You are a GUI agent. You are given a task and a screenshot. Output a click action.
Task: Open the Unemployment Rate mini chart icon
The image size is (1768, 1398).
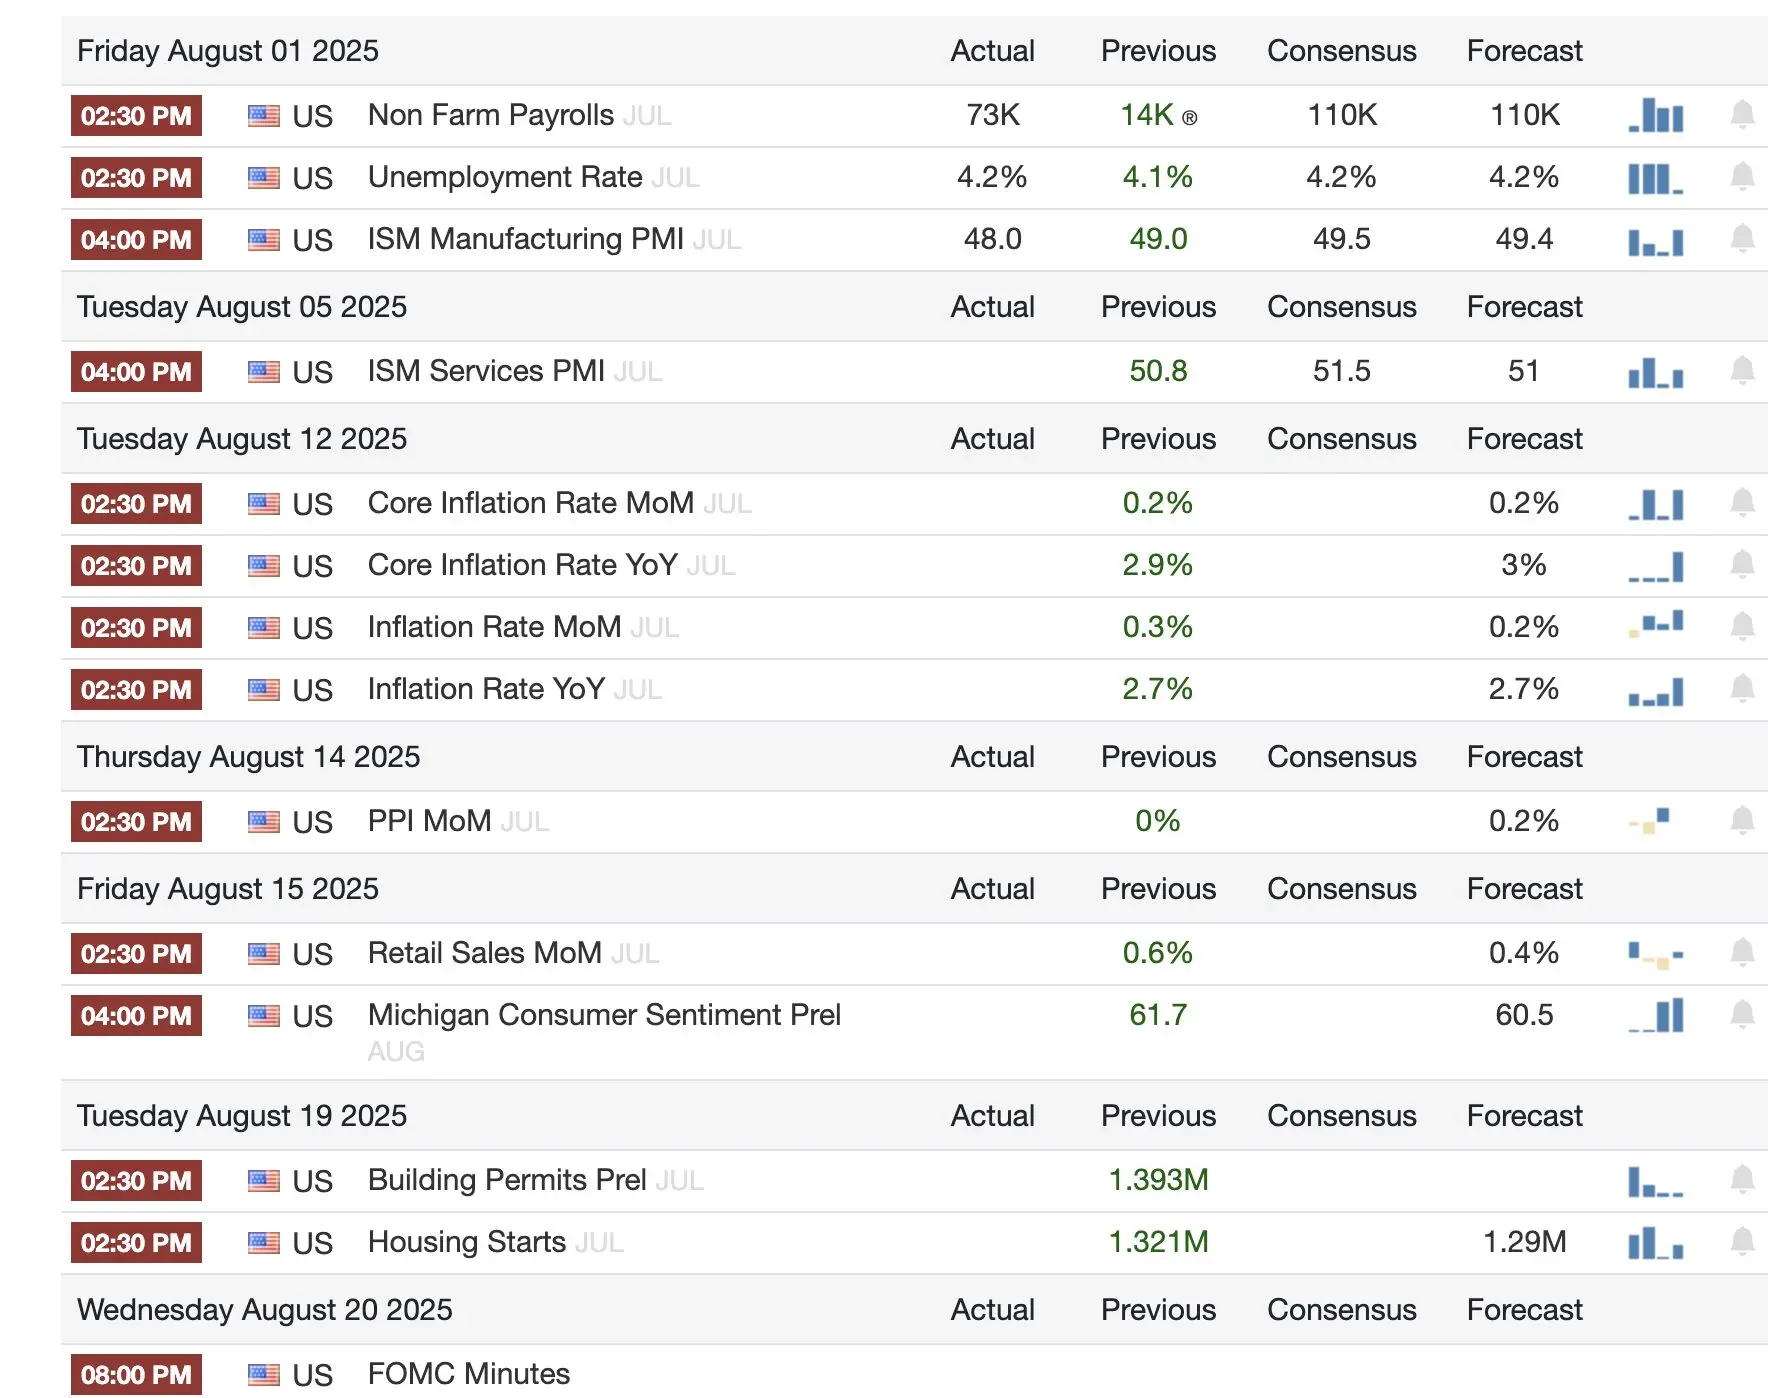(x=1655, y=178)
